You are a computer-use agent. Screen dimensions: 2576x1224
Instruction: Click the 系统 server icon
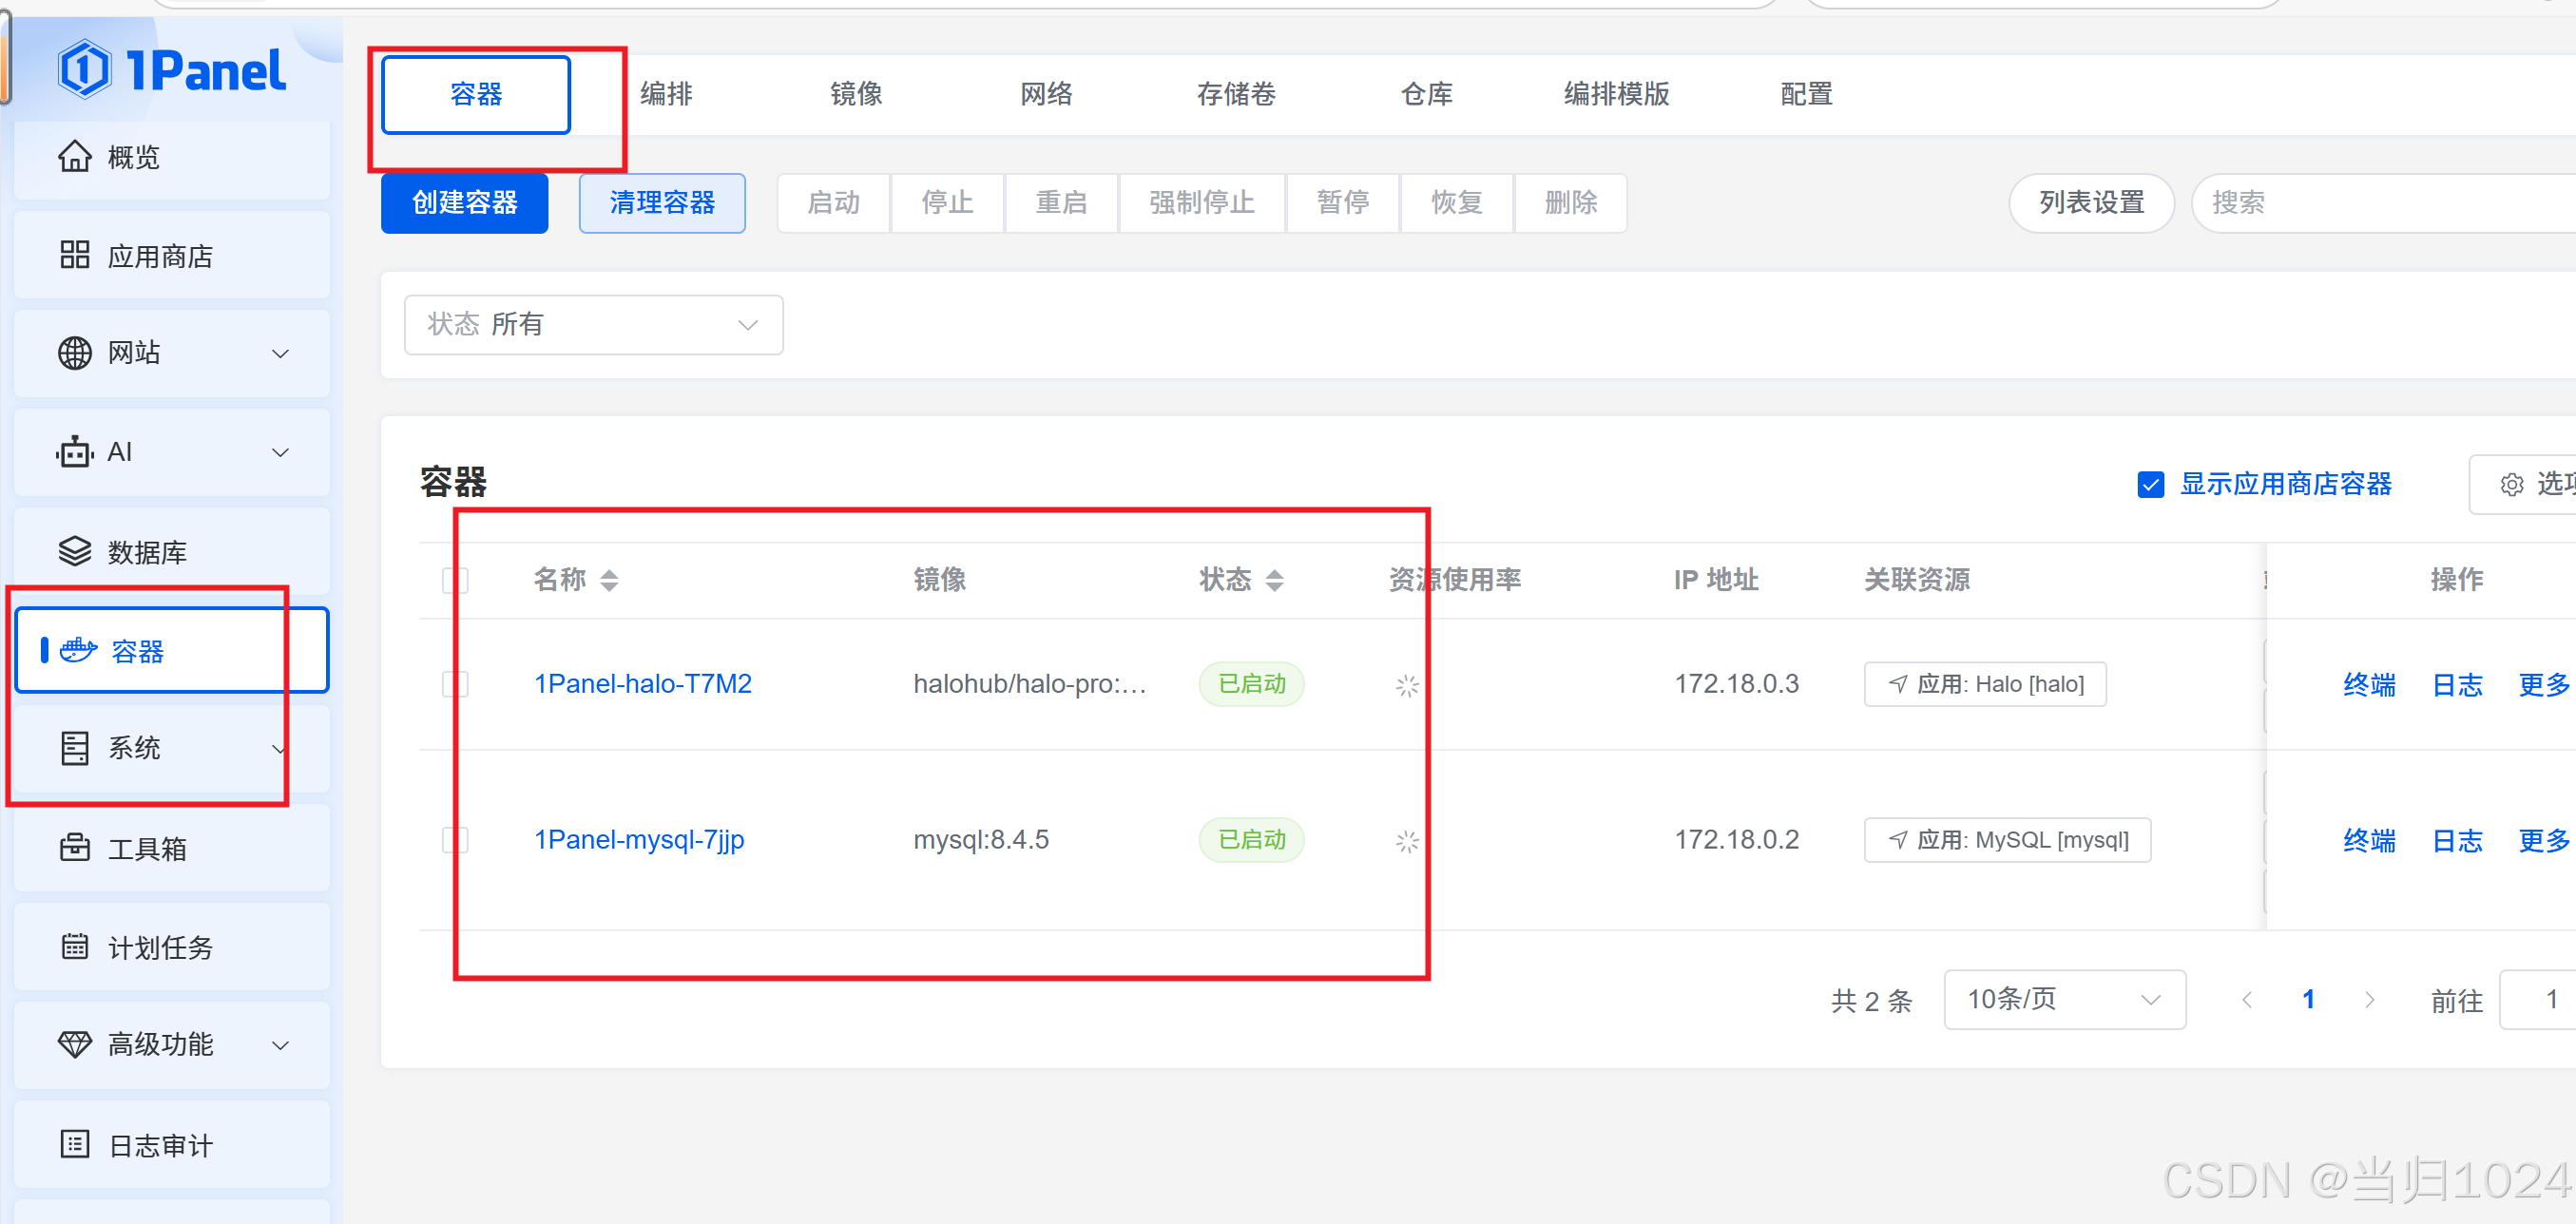click(x=75, y=748)
